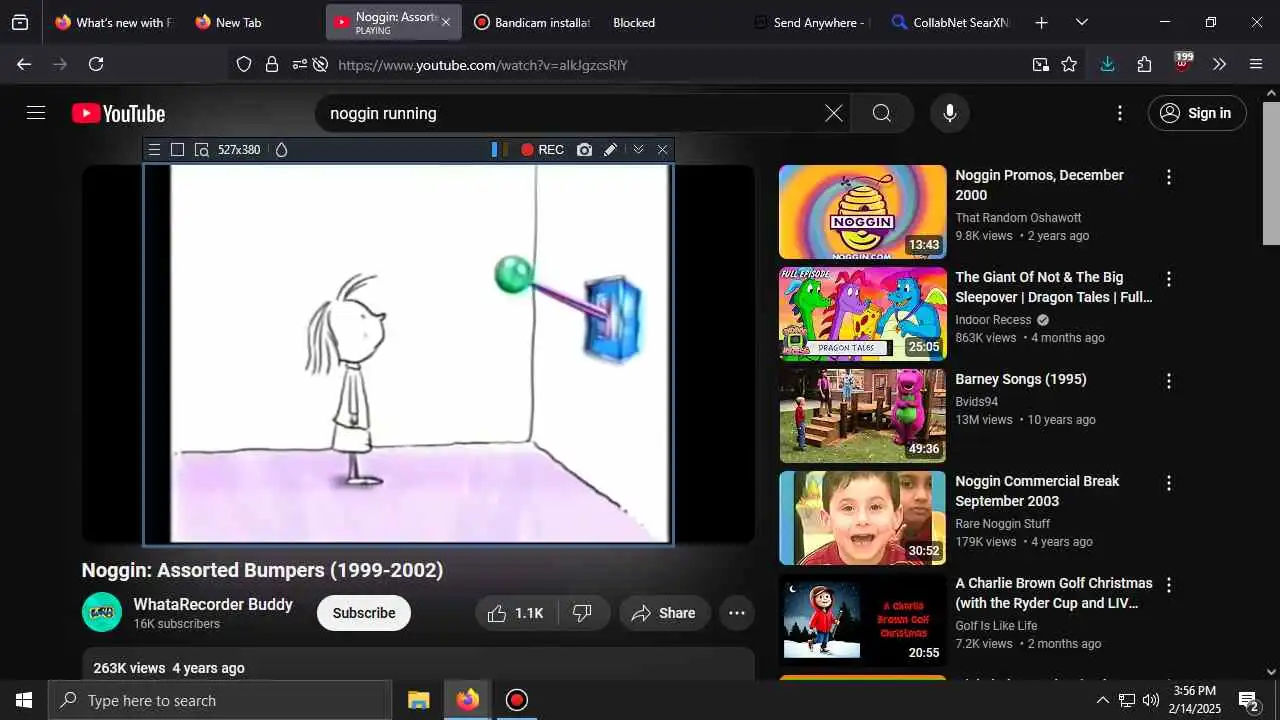Screen dimensions: 1280x720
Task: Open the list all tabs dropdown
Action: pyautogui.click(x=1081, y=22)
